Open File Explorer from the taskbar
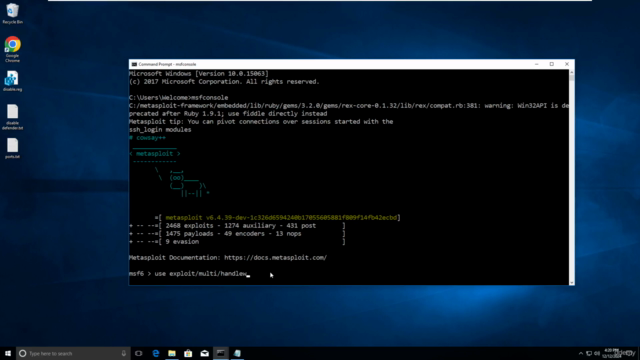This screenshot has width=640, height=360. (x=172, y=353)
